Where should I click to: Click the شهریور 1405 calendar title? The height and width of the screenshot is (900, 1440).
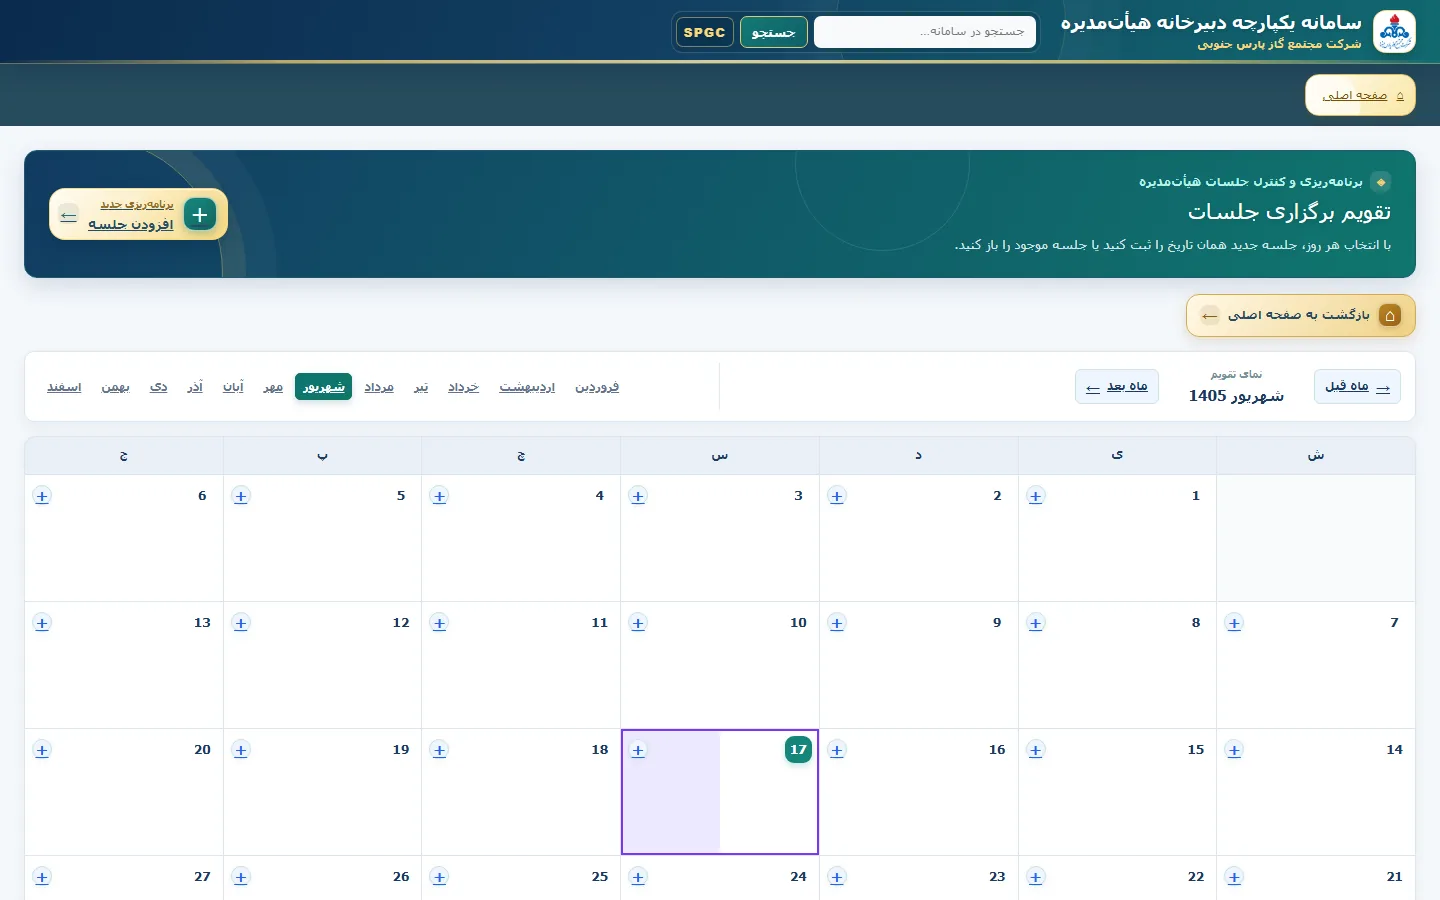tap(1236, 396)
